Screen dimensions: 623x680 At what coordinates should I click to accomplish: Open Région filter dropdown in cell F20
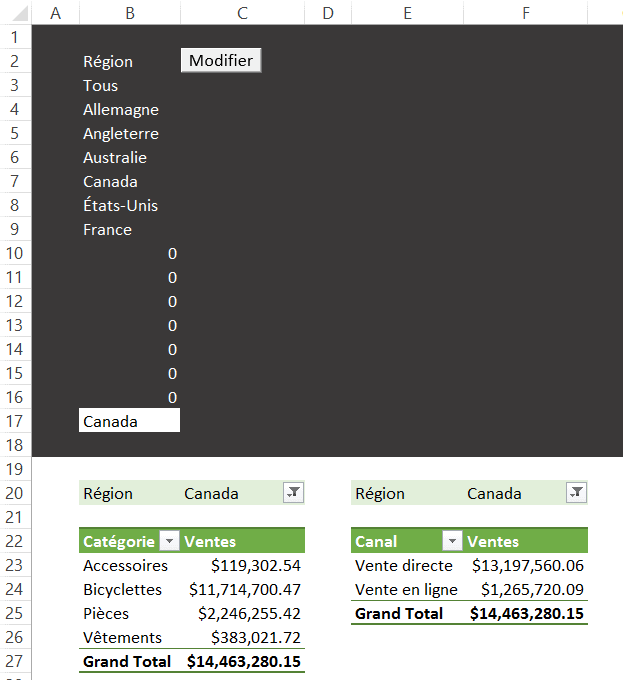click(576, 492)
